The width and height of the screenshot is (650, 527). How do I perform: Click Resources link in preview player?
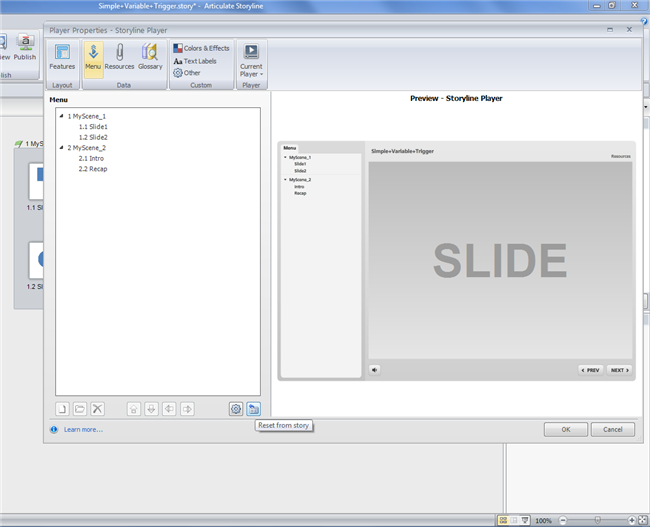click(621, 156)
